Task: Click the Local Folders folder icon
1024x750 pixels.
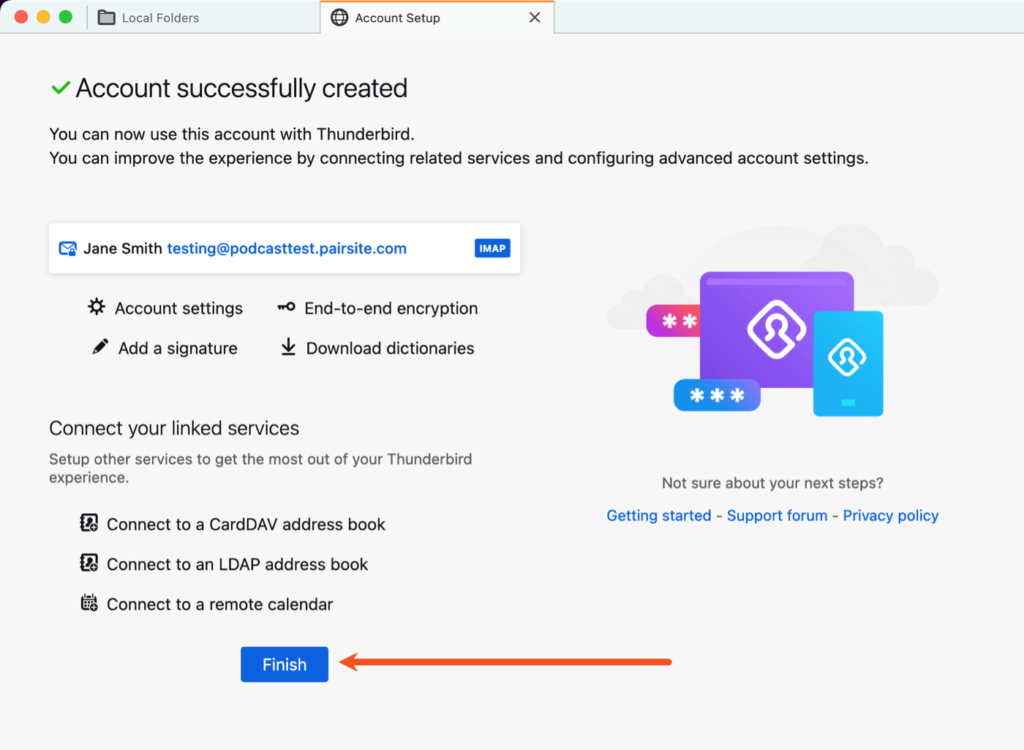Action: 106,18
